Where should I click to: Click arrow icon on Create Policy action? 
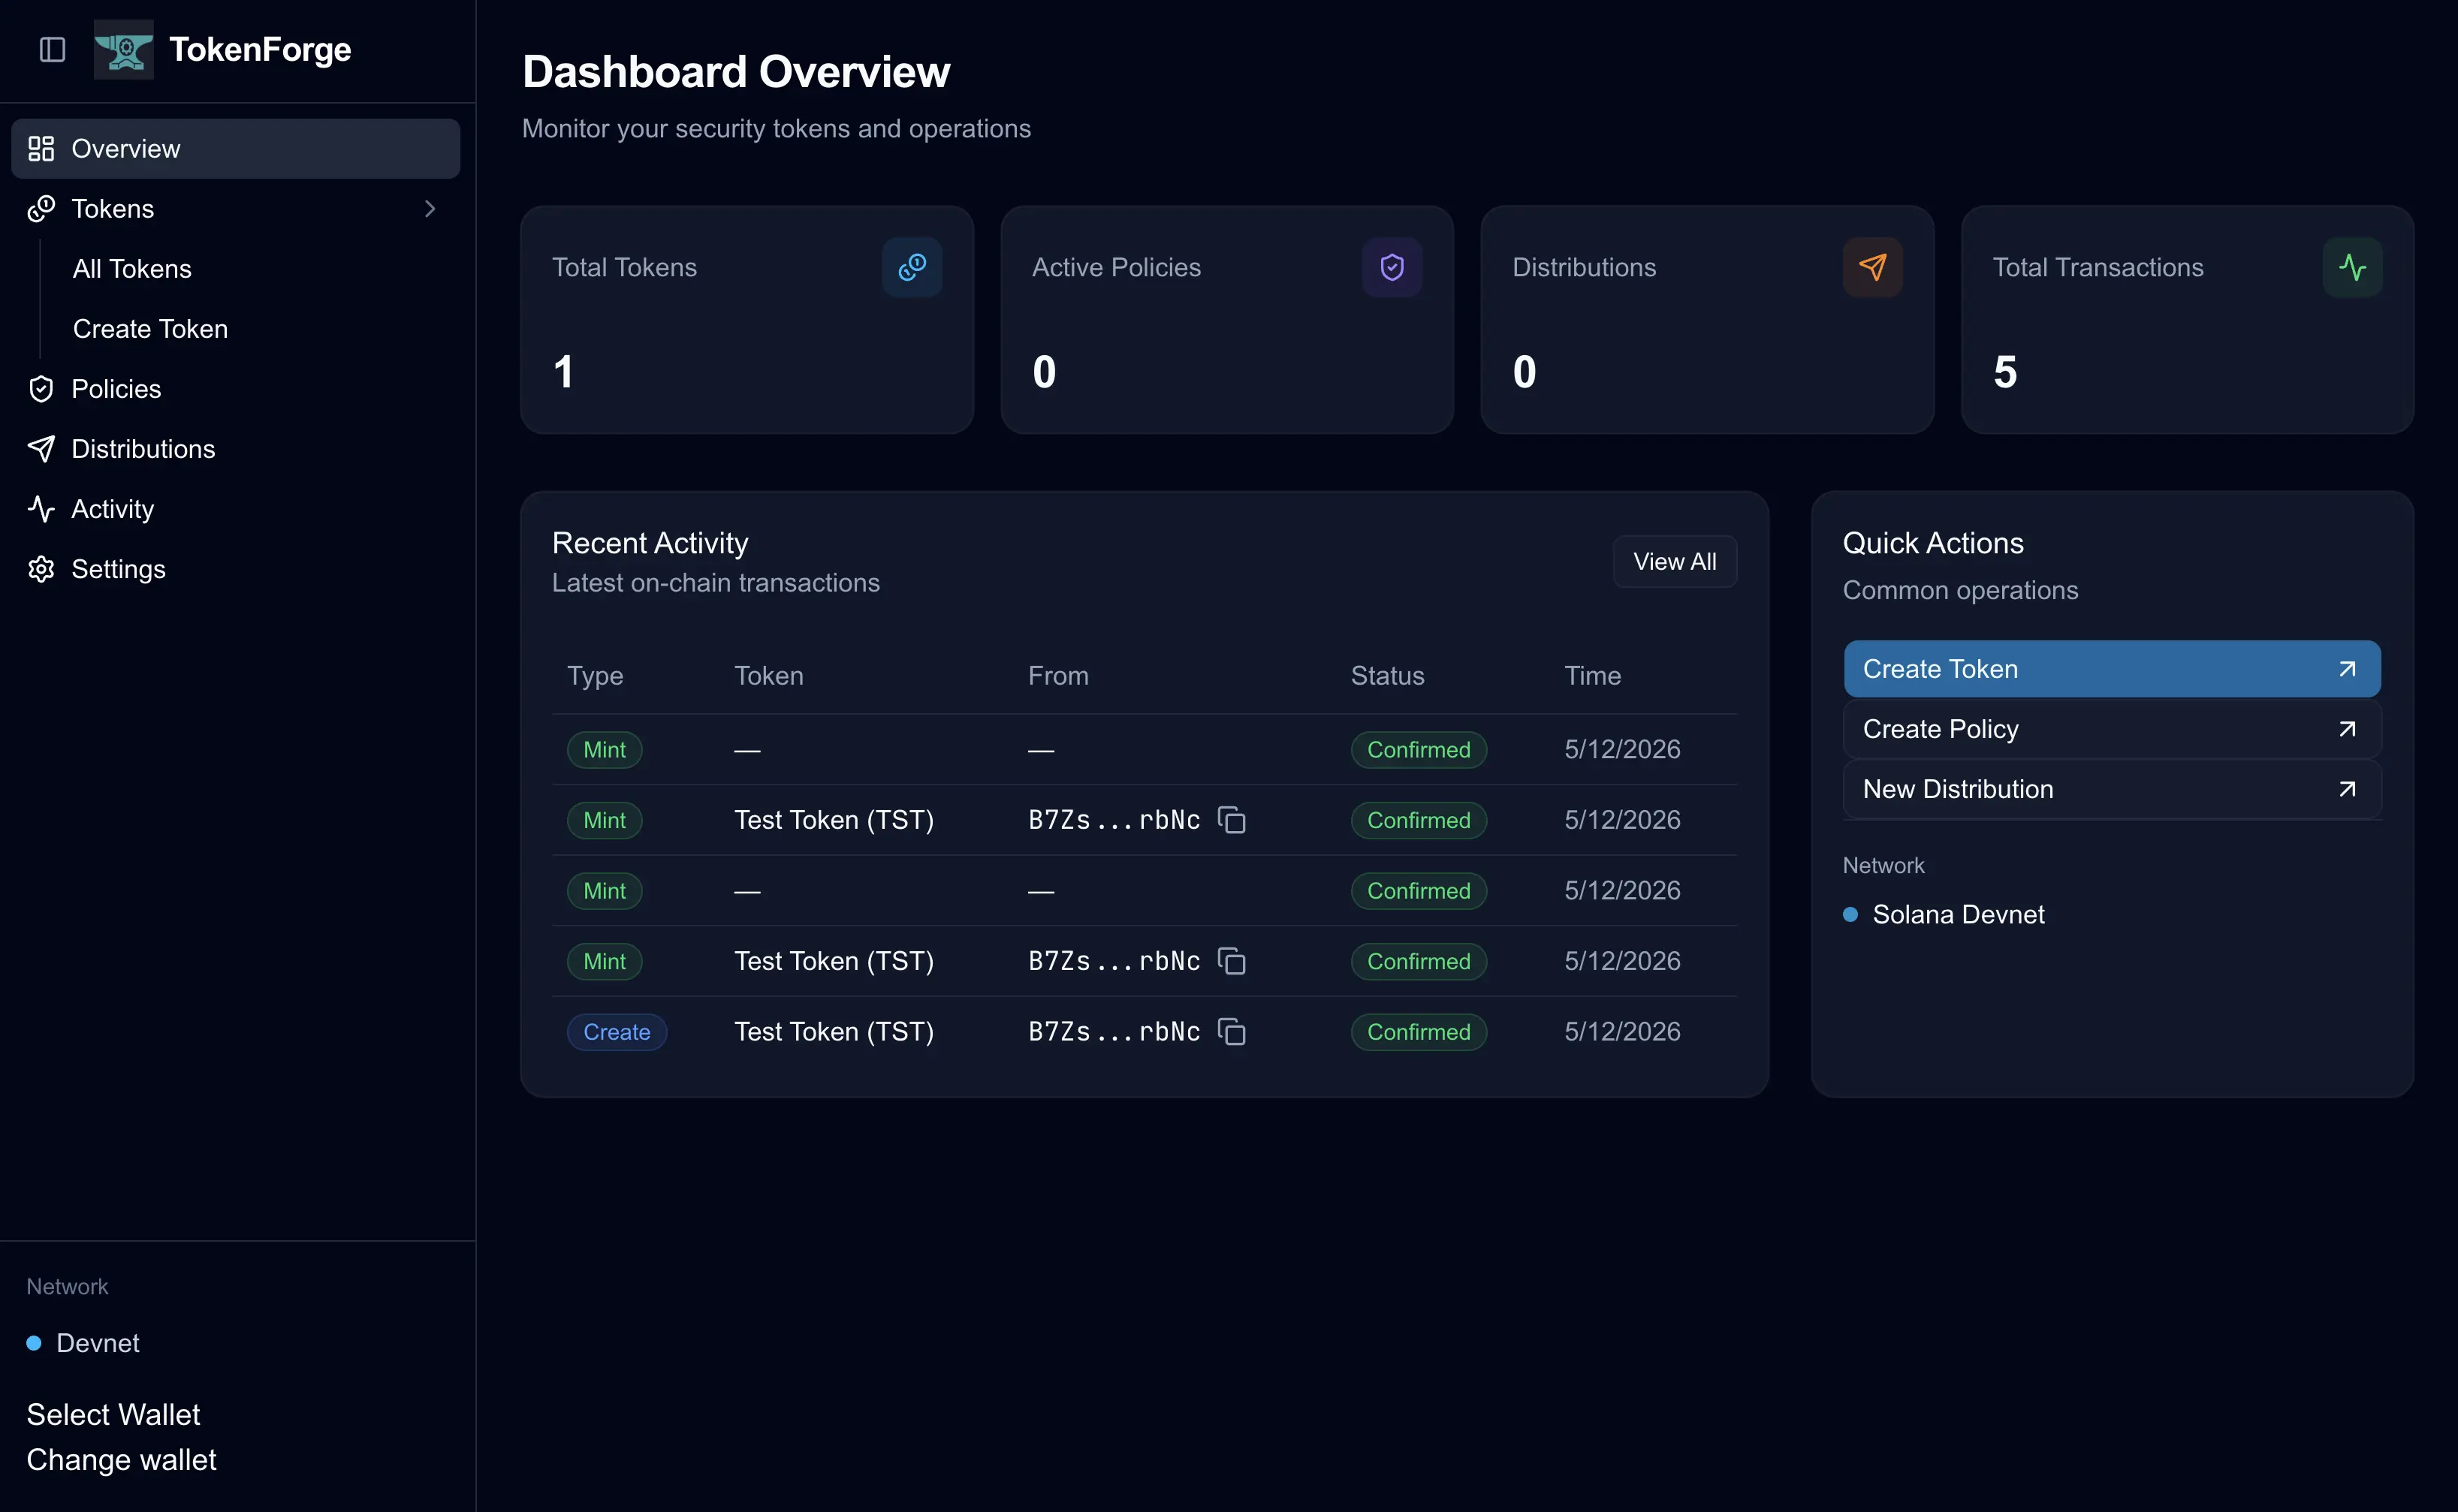point(2347,728)
